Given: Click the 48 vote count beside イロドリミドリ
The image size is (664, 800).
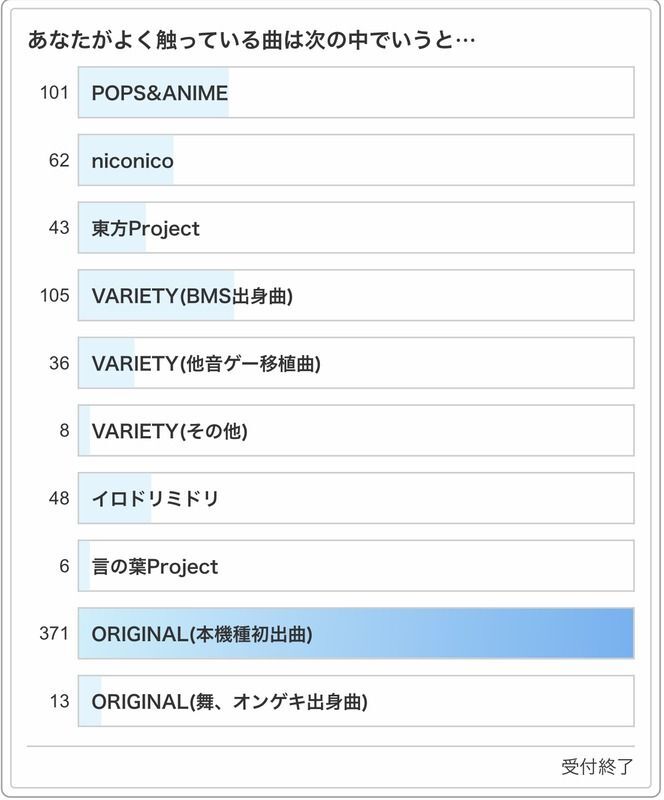Looking at the screenshot, I should tap(59, 498).
